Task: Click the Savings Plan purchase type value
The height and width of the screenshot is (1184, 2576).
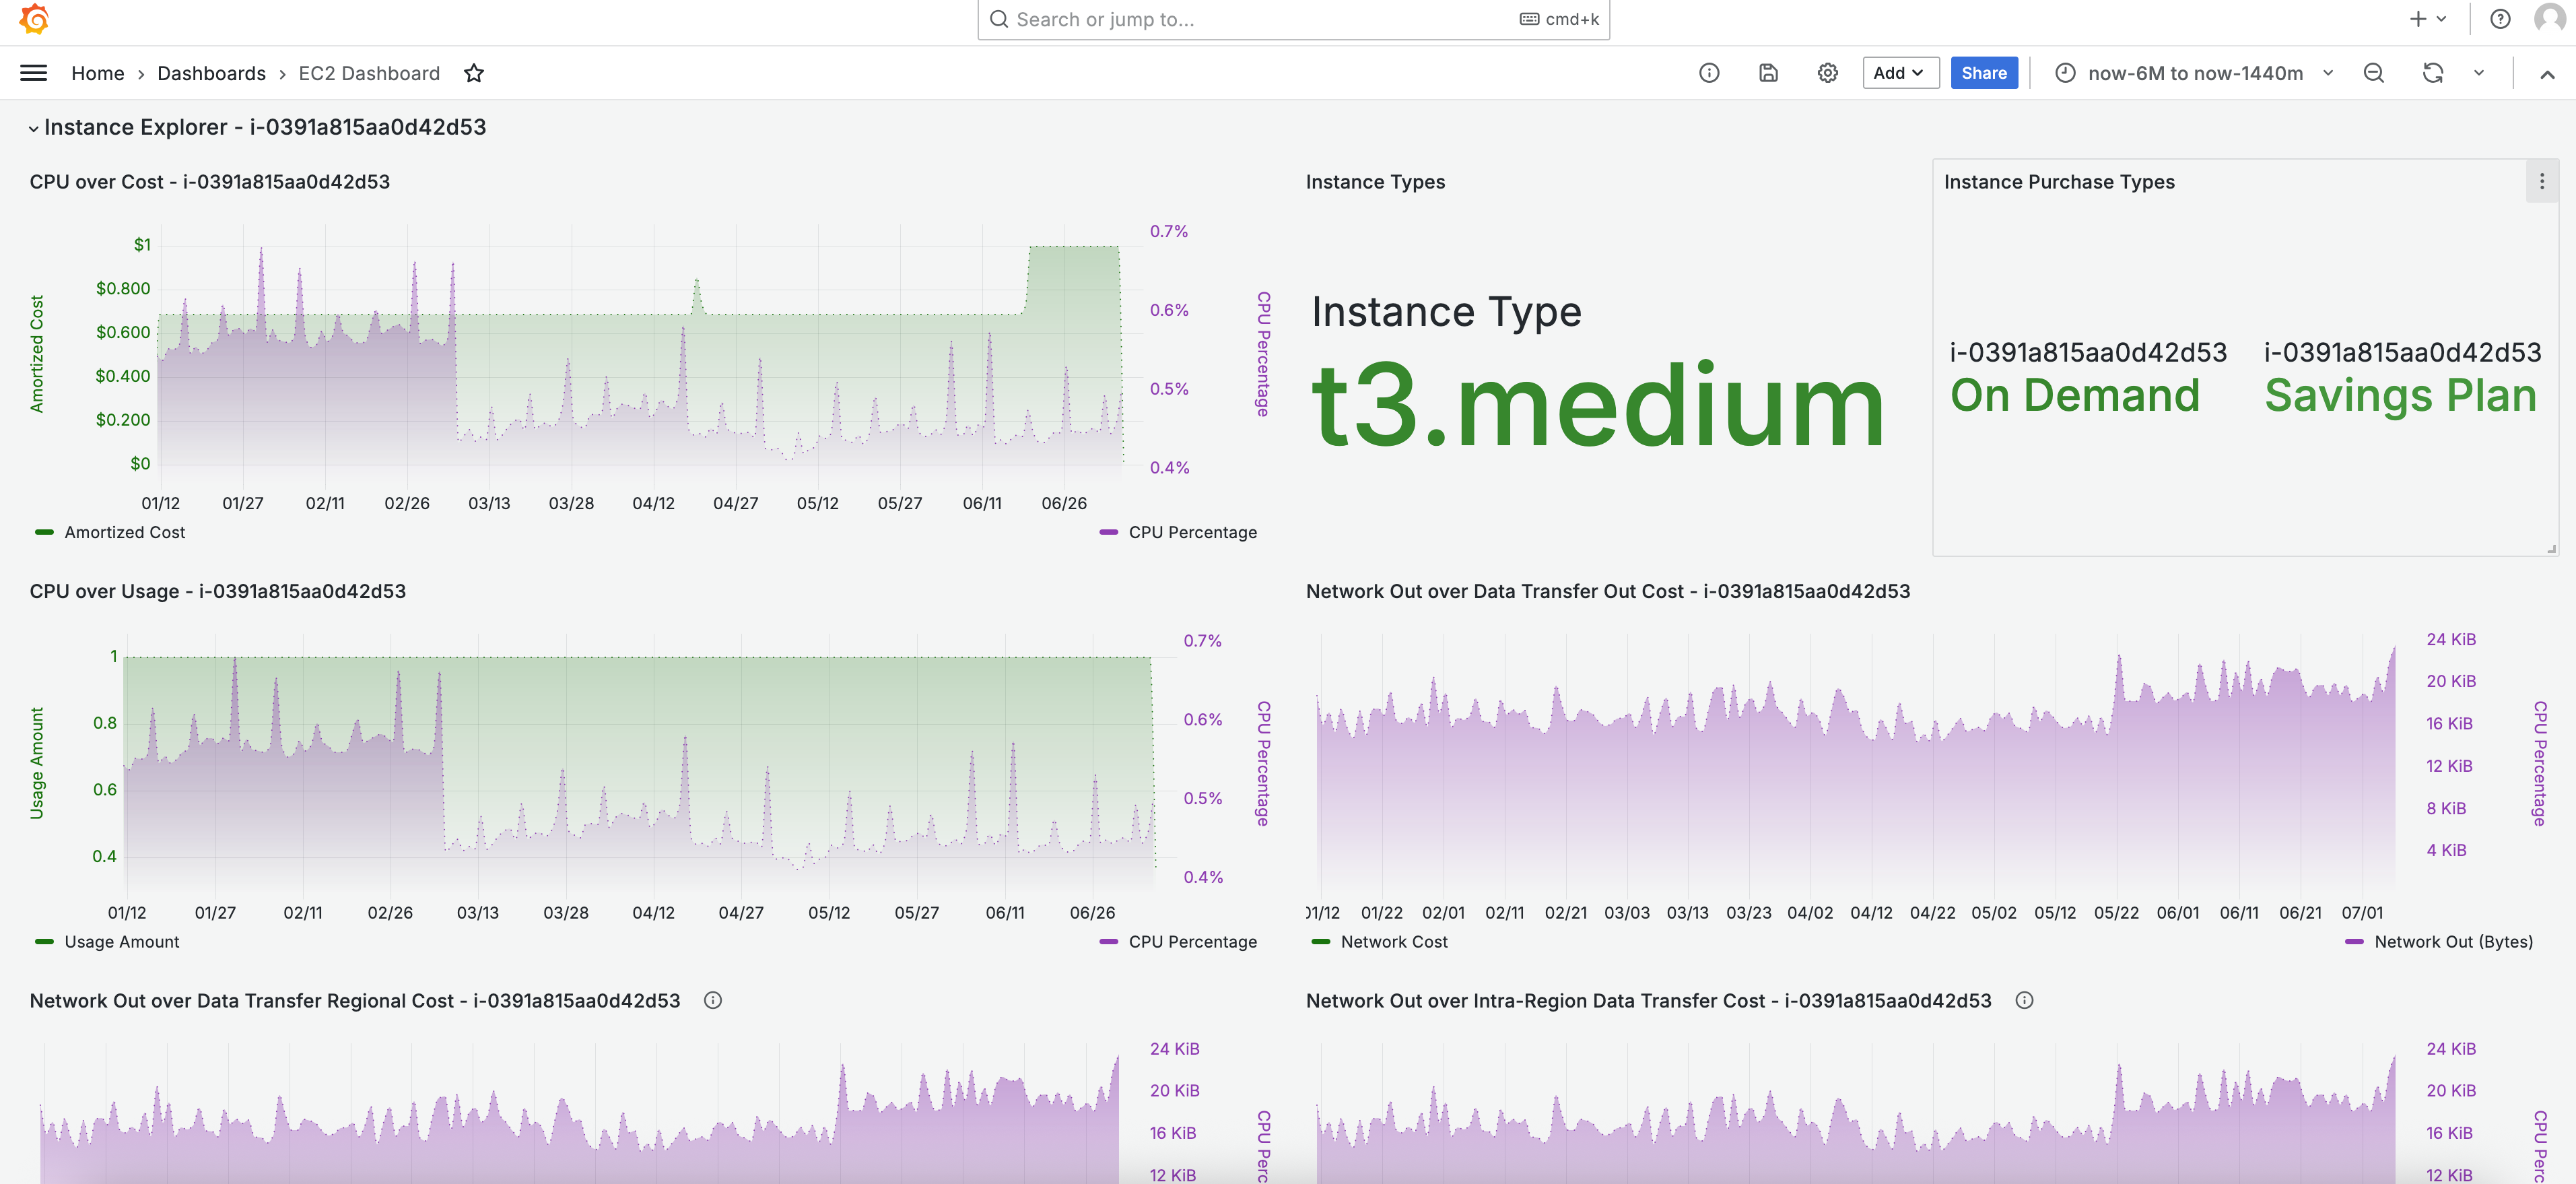Action: coord(2400,396)
